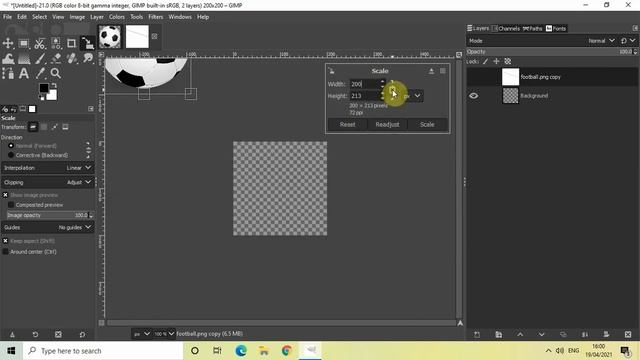Viewport: 640px width, 360px height.
Task: Switch to the Paths tab
Action: [533, 29]
